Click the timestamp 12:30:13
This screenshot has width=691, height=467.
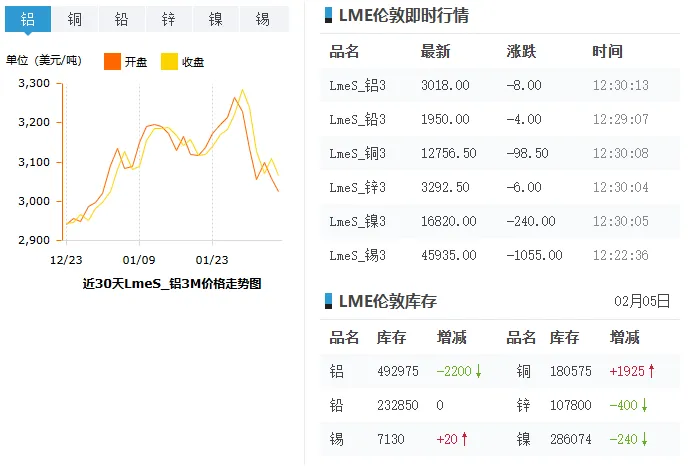[x=620, y=85]
